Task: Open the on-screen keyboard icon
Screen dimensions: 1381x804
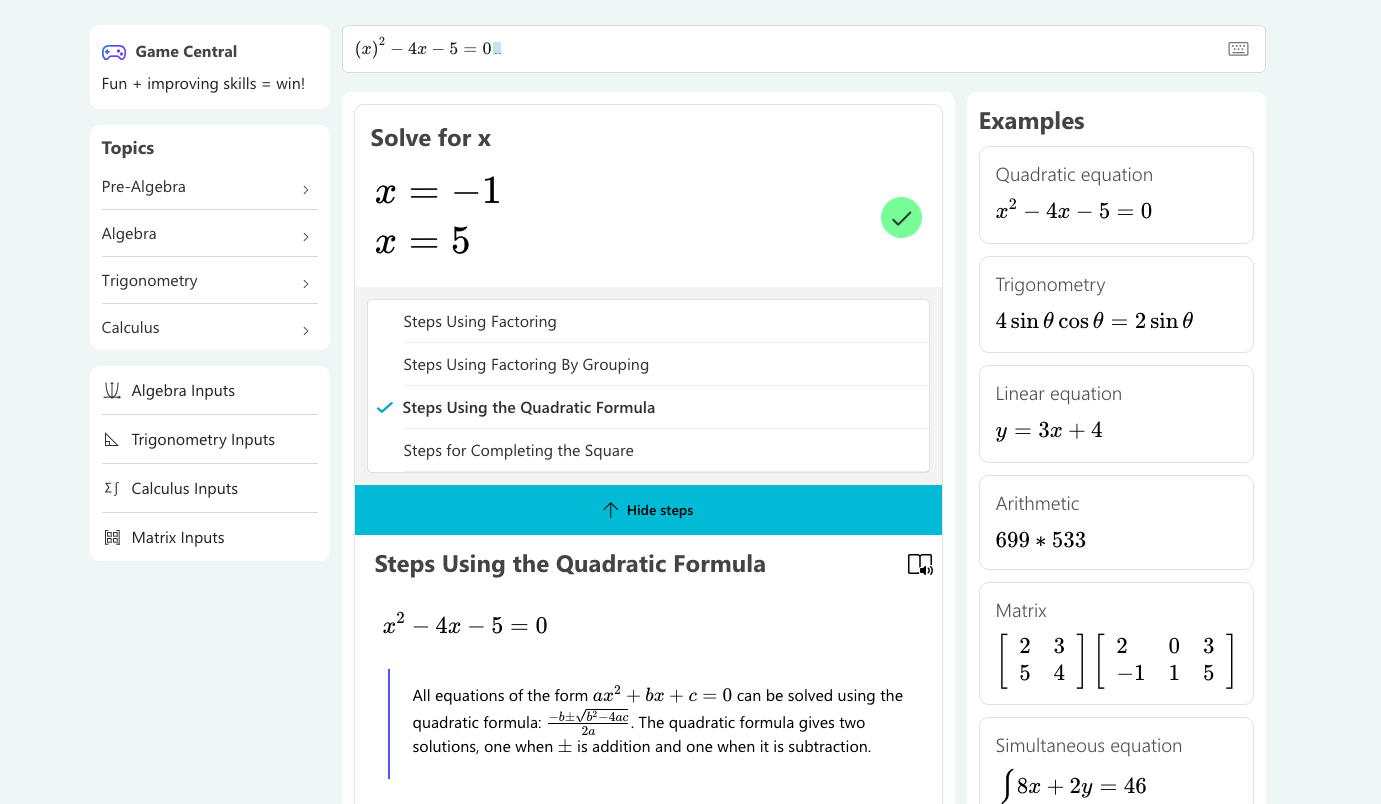Action: point(1238,49)
